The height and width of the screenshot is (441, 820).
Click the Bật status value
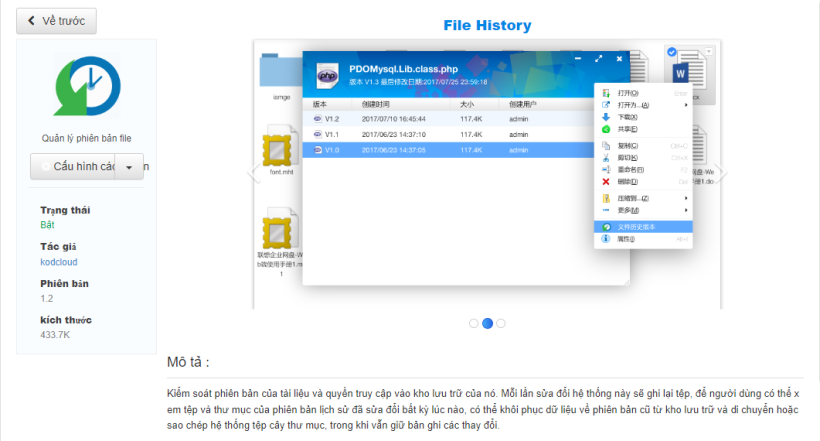pos(47,225)
